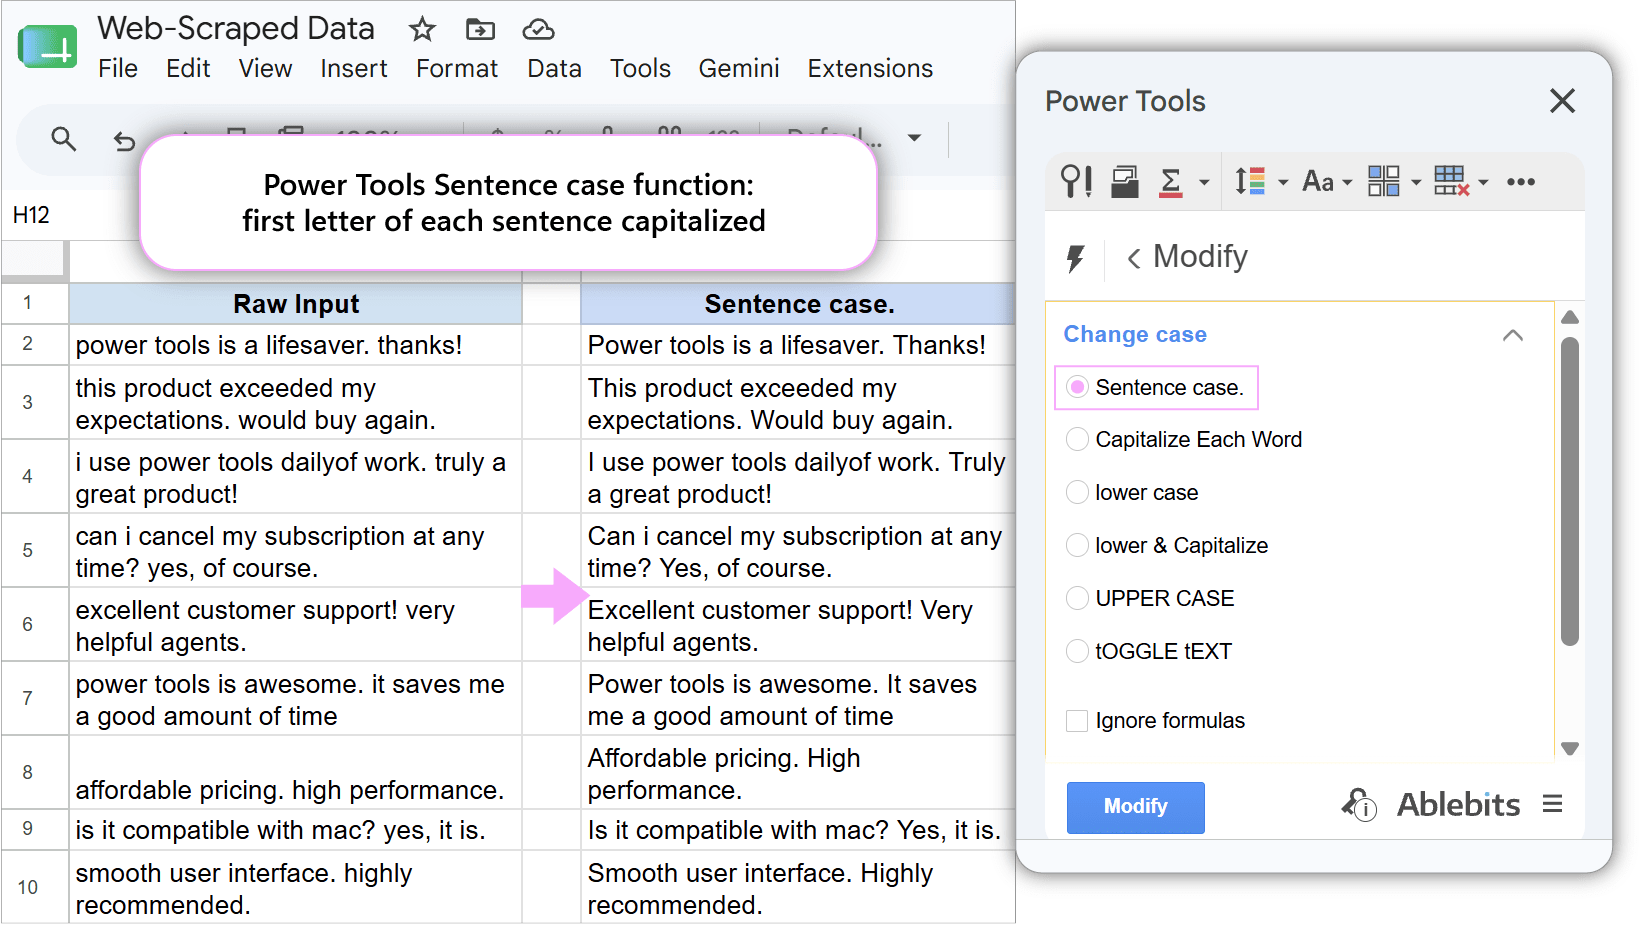Go back using the chevron beside Modify
The image size is (1649, 925).
point(1134,258)
